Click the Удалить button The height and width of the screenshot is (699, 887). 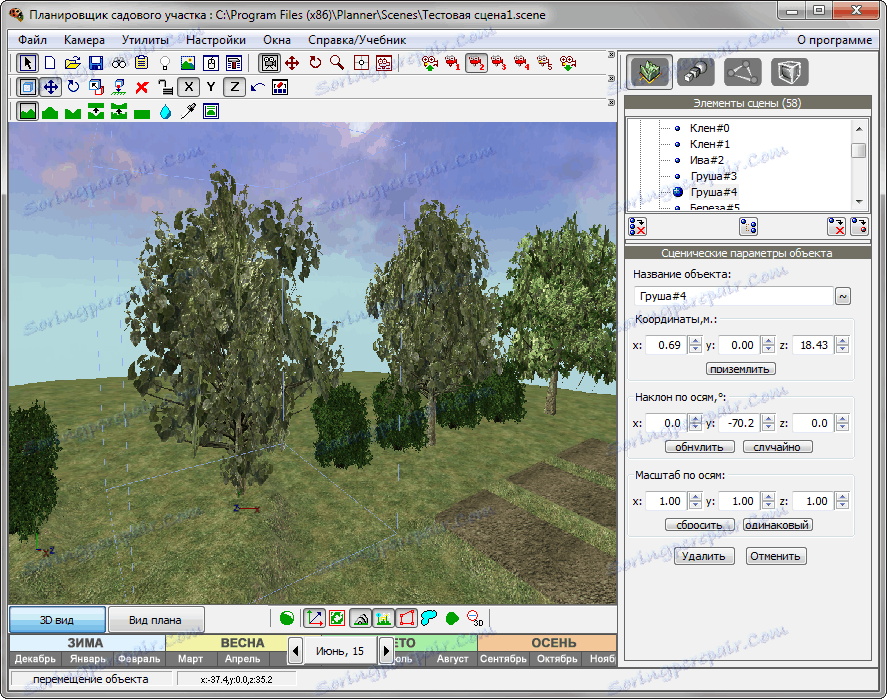704,556
